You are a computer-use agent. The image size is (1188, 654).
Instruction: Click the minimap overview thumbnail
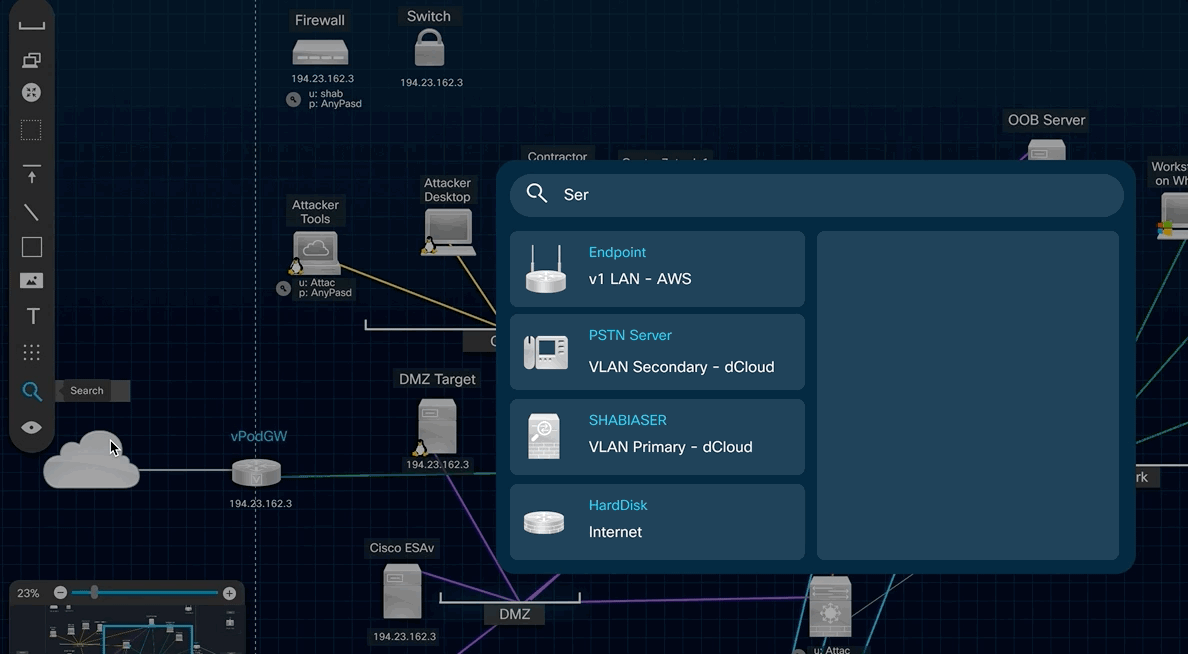coord(127,630)
